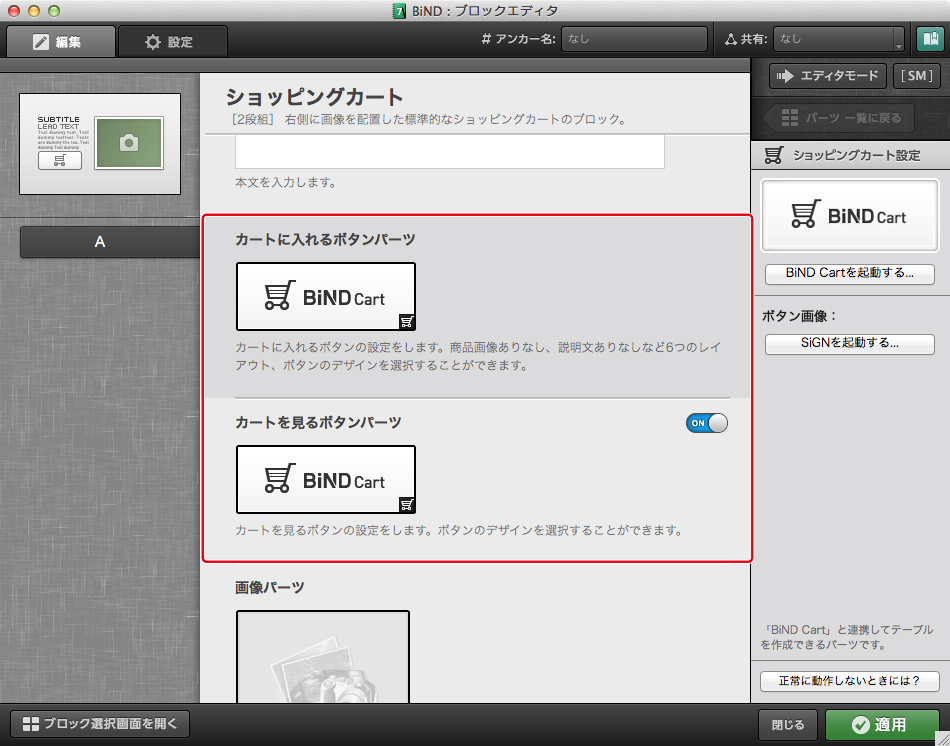950x746 pixels.
Task: Open ブロック選択画面を開く
Action: click(100, 724)
